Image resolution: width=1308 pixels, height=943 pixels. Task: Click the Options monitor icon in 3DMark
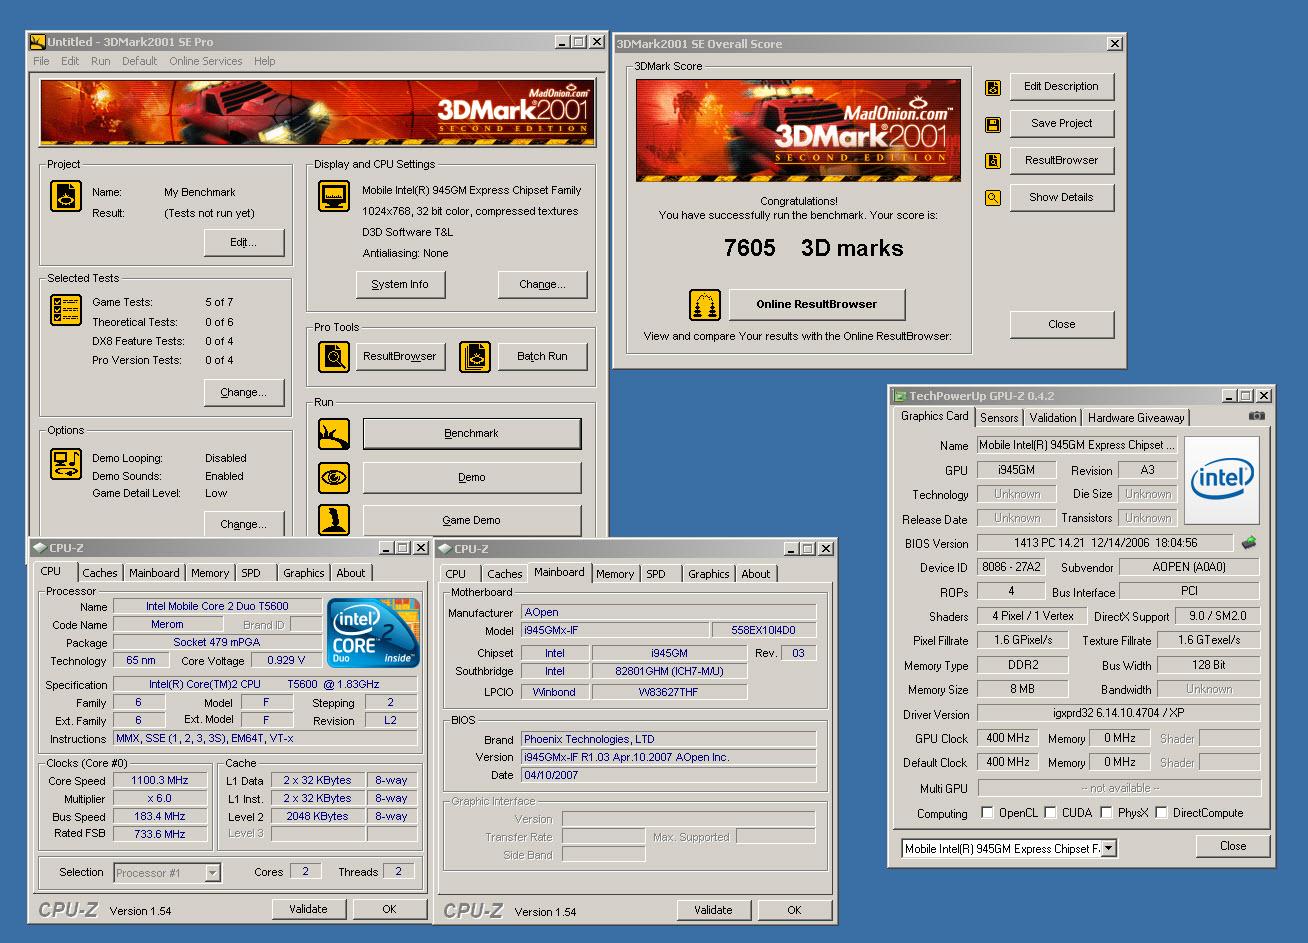click(66, 464)
